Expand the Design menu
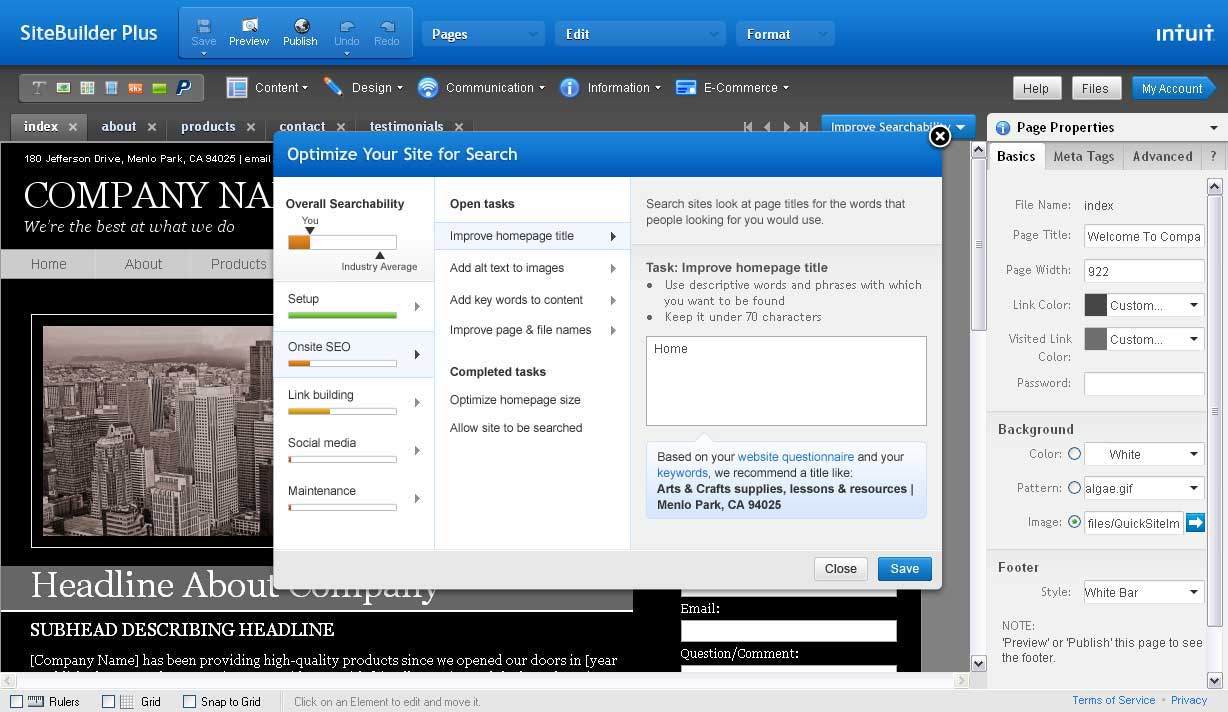The height and width of the screenshot is (712, 1228). click(x=363, y=88)
